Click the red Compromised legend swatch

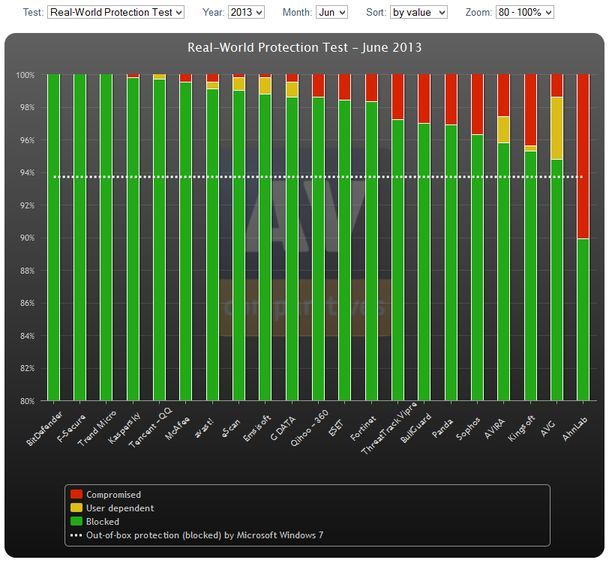[x=76, y=494]
